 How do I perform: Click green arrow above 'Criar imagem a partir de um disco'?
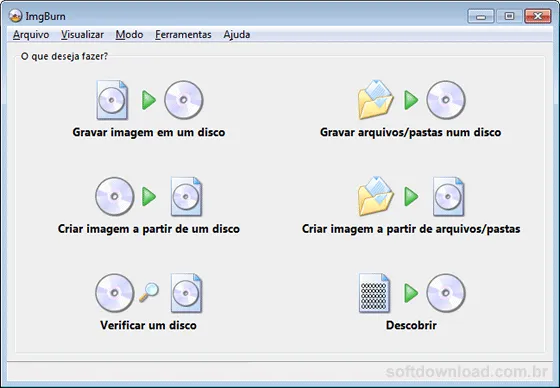point(149,197)
